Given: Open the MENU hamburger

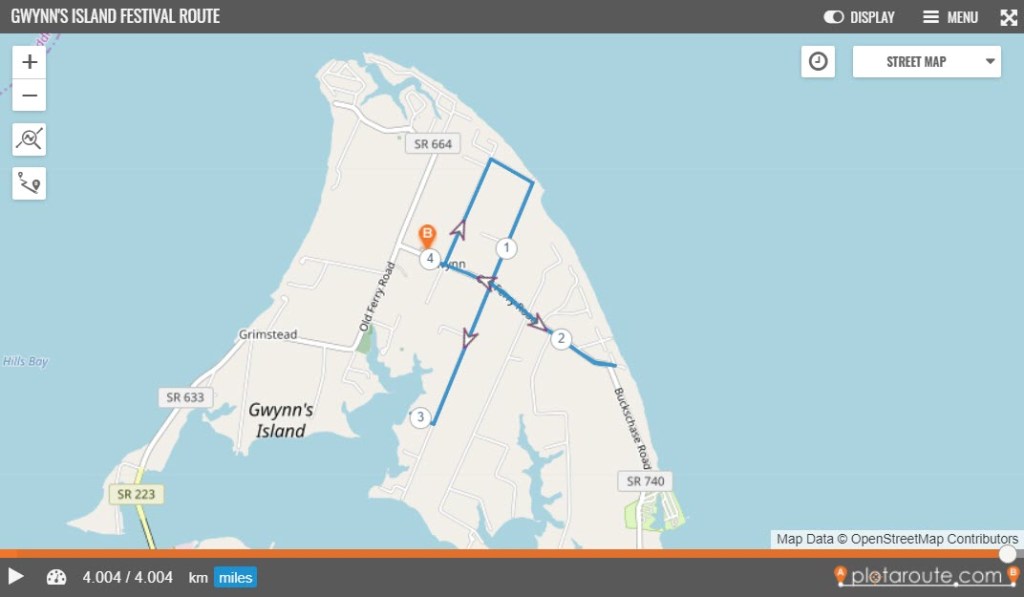Looking at the screenshot, I should point(950,17).
